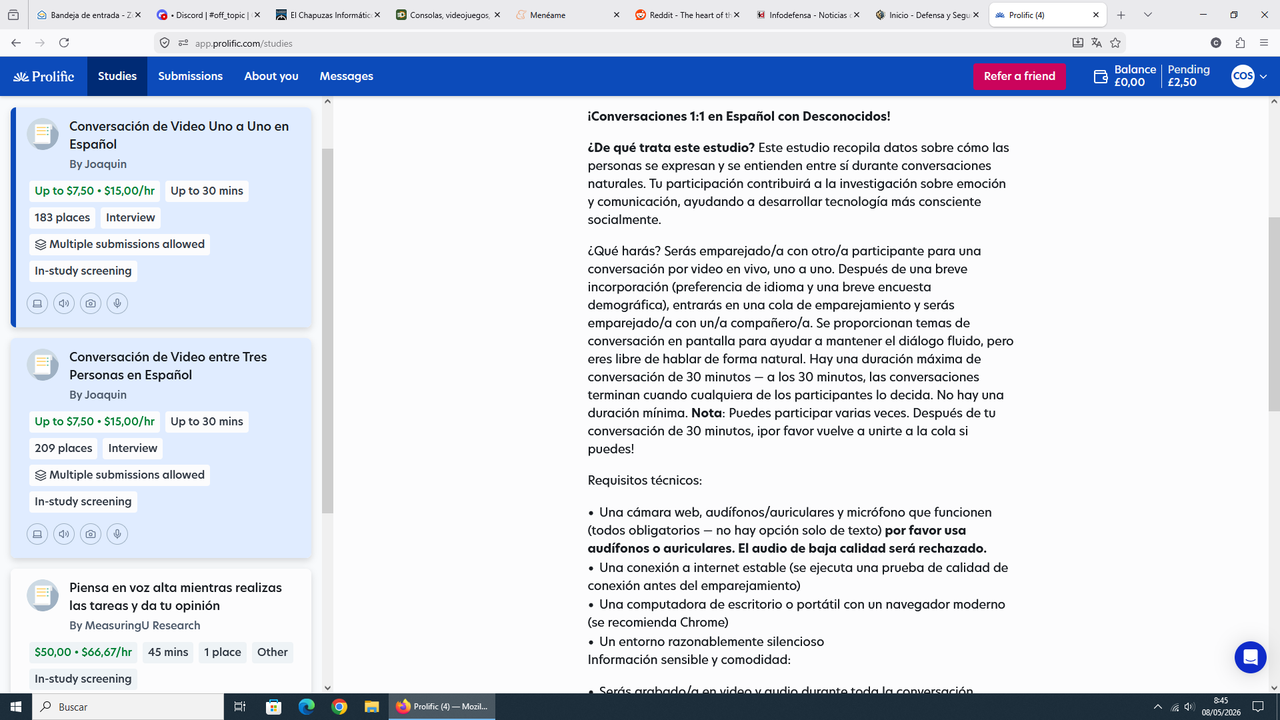Open the Firefox application menu

(1264, 43)
